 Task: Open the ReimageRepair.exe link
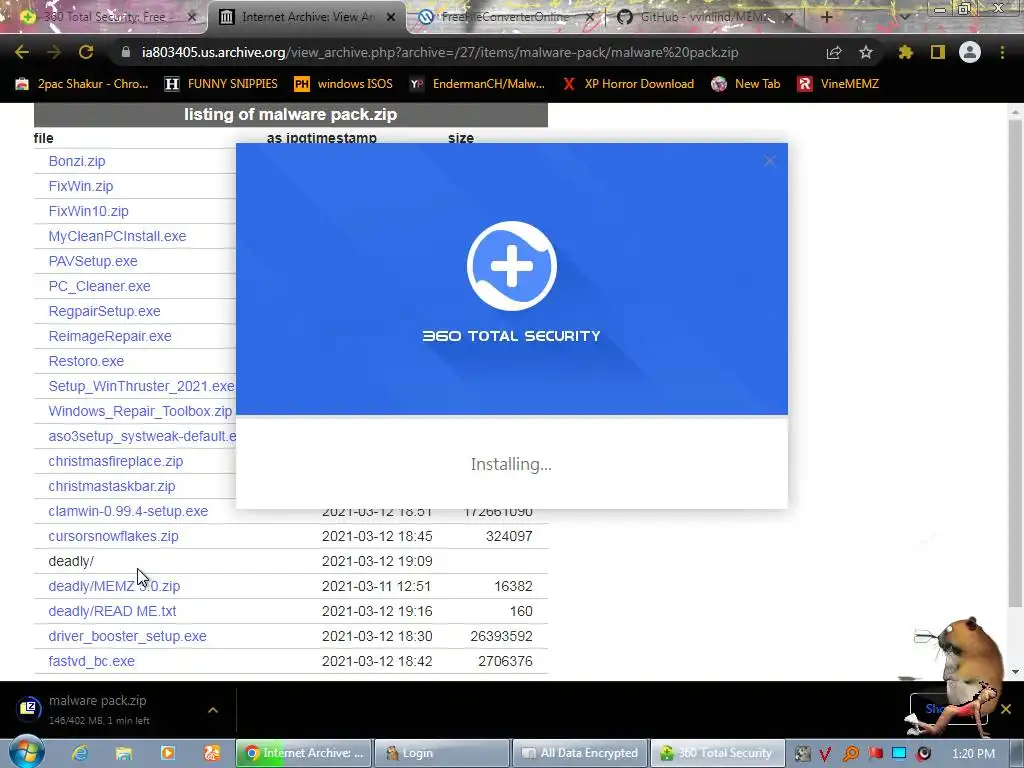point(110,336)
